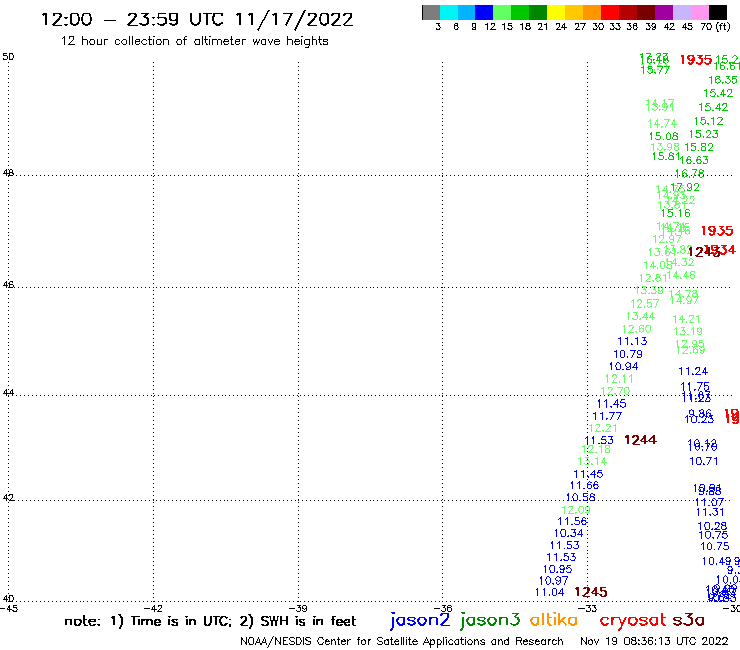Pick the yellow swatch in the wave height scale
The image size is (740, 650).
tap(556, 12)
